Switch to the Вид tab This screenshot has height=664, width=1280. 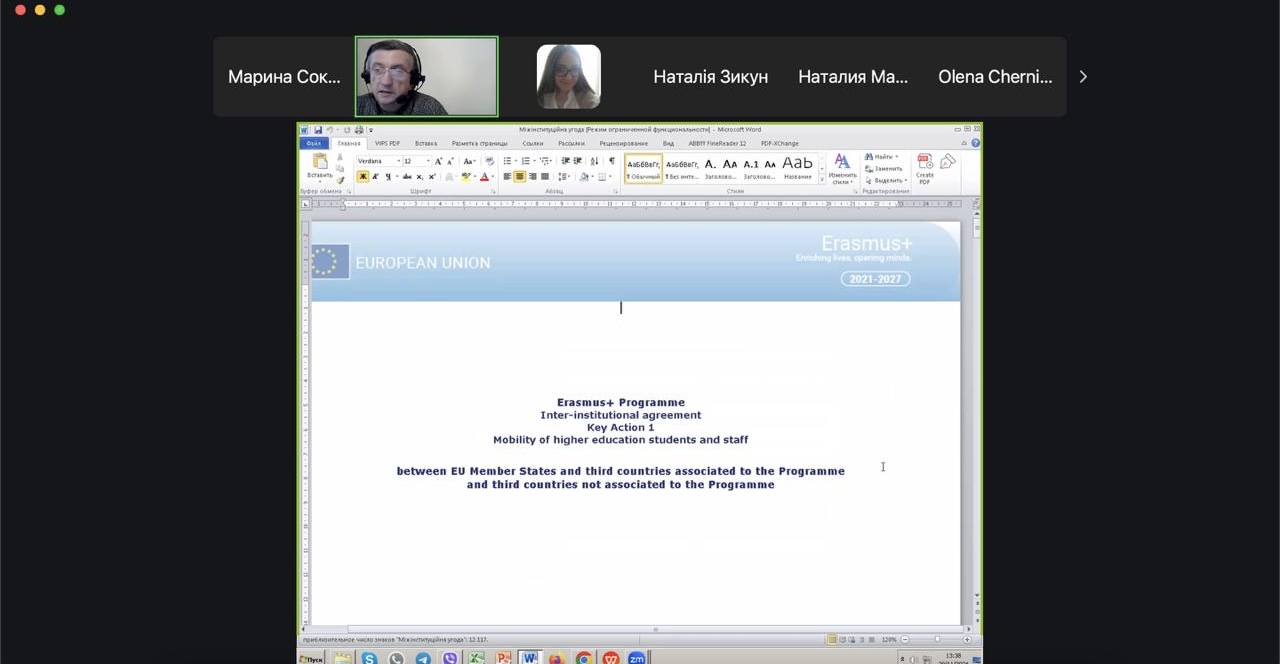(x=668, y=143)
